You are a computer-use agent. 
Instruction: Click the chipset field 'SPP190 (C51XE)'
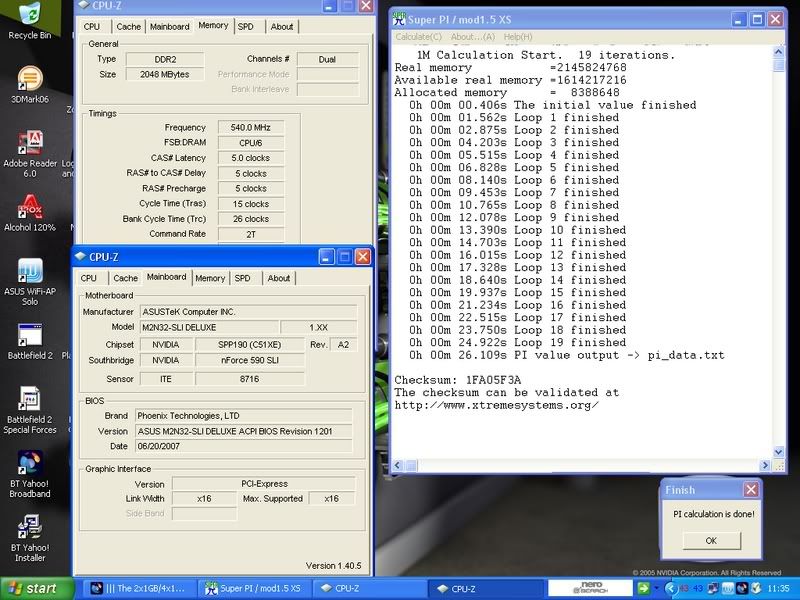point(249,345)
